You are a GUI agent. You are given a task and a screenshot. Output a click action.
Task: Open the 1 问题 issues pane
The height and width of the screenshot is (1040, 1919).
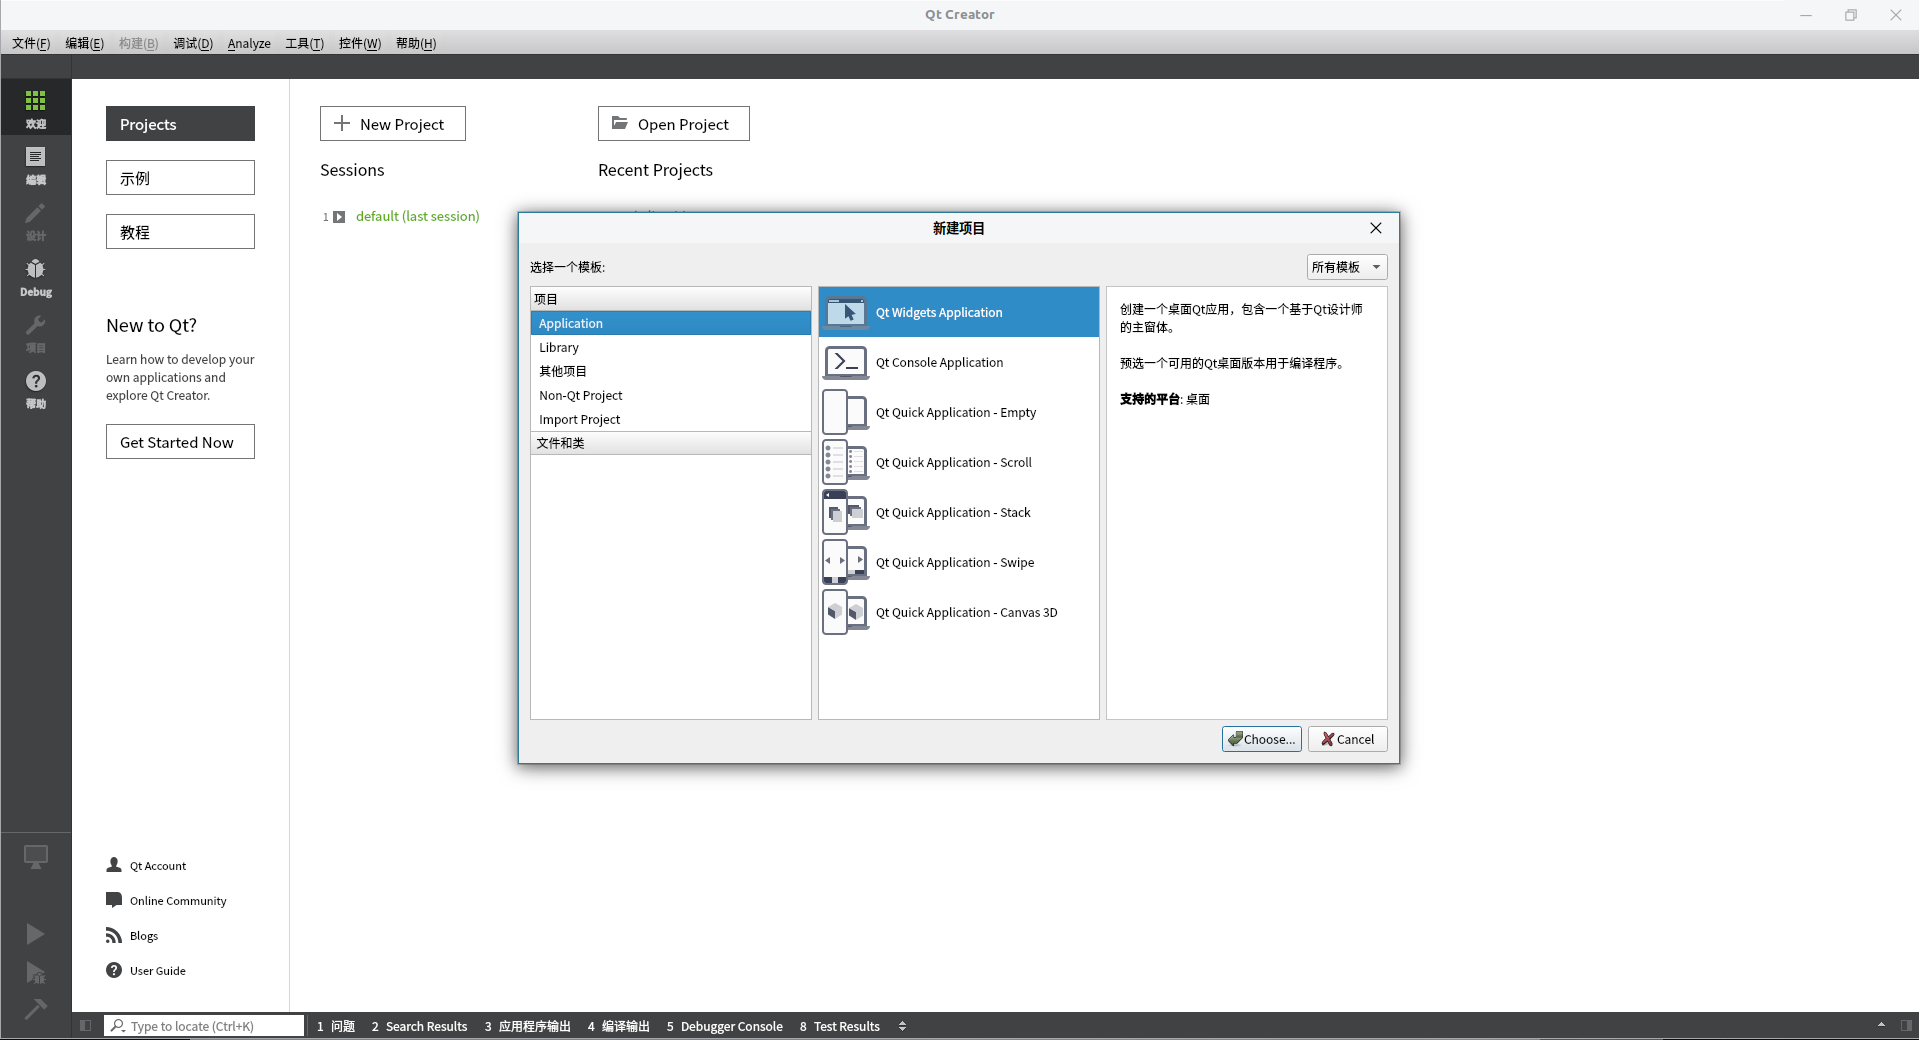(x=336, y=1026)
